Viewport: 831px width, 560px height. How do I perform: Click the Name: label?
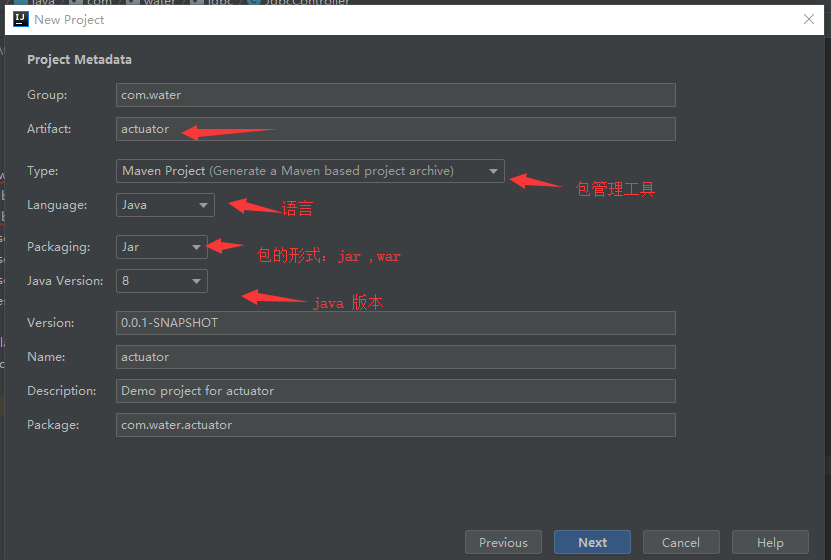[46, 357]
